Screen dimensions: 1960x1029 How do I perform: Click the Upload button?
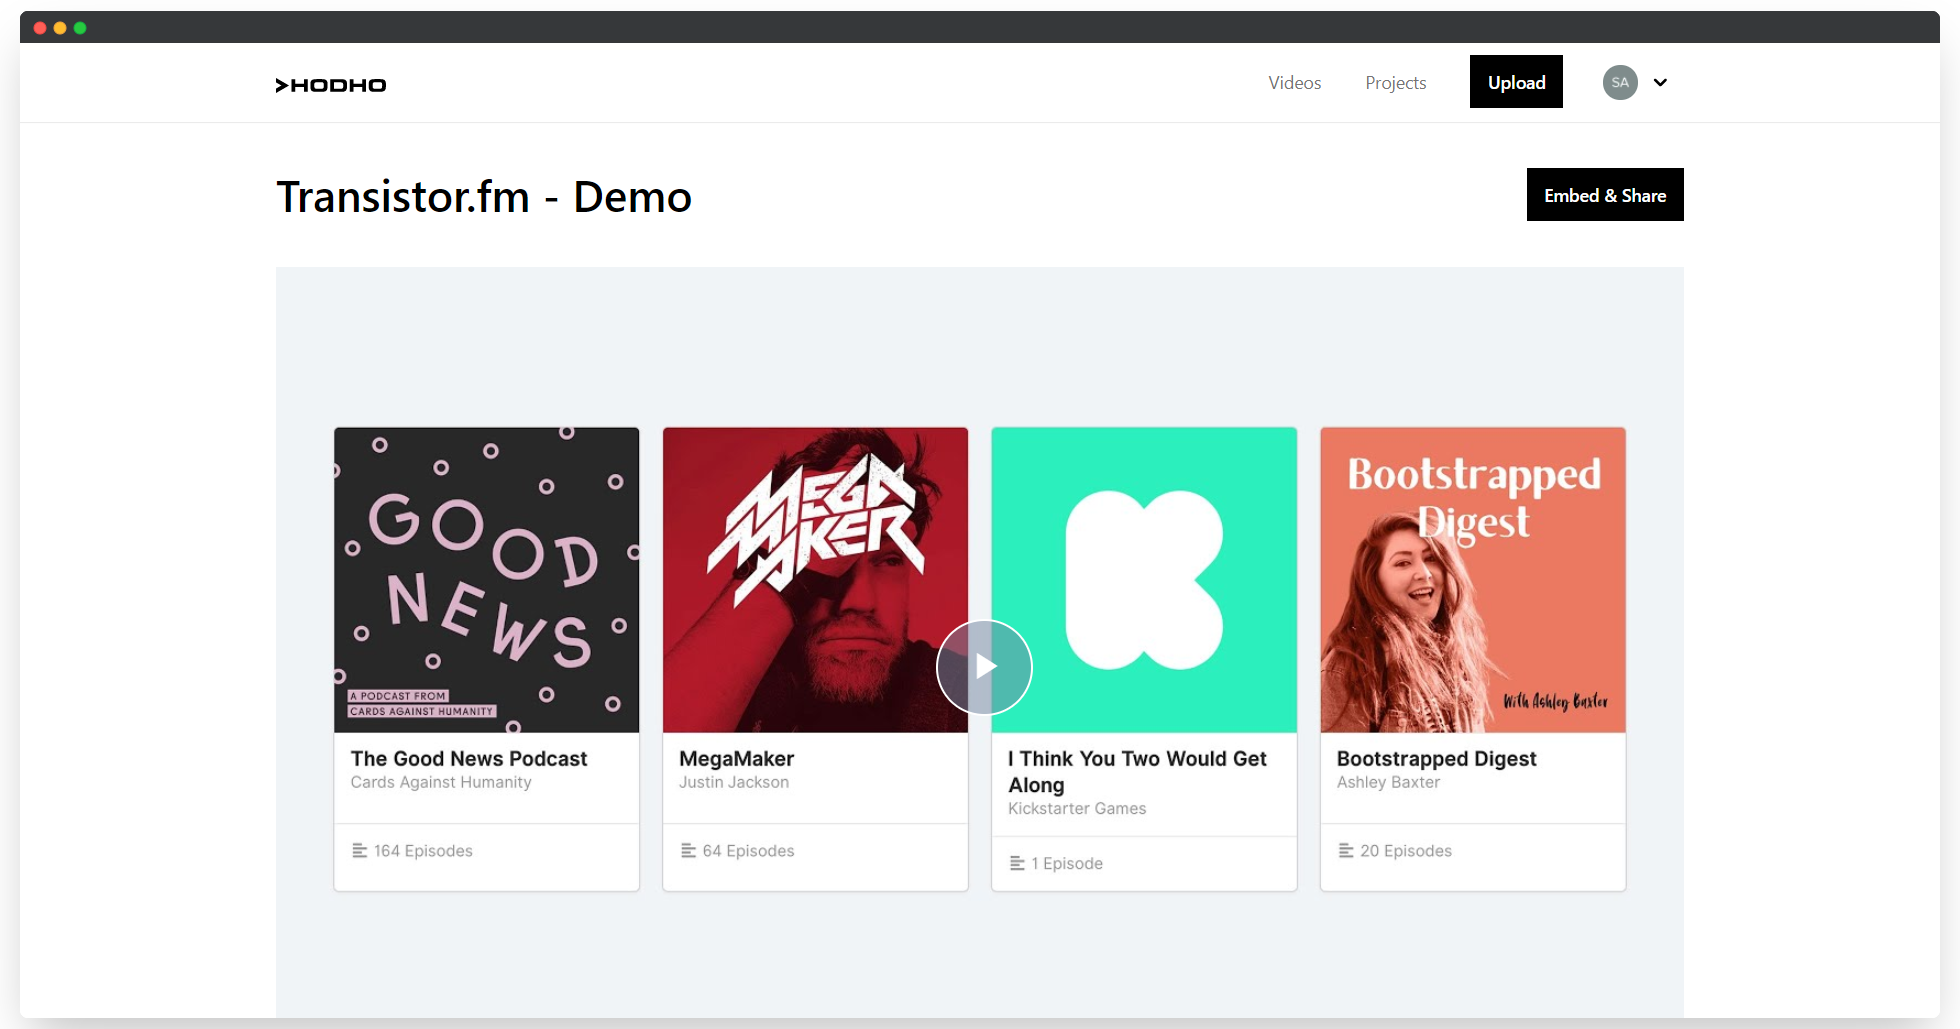(x=1516, y=82)
